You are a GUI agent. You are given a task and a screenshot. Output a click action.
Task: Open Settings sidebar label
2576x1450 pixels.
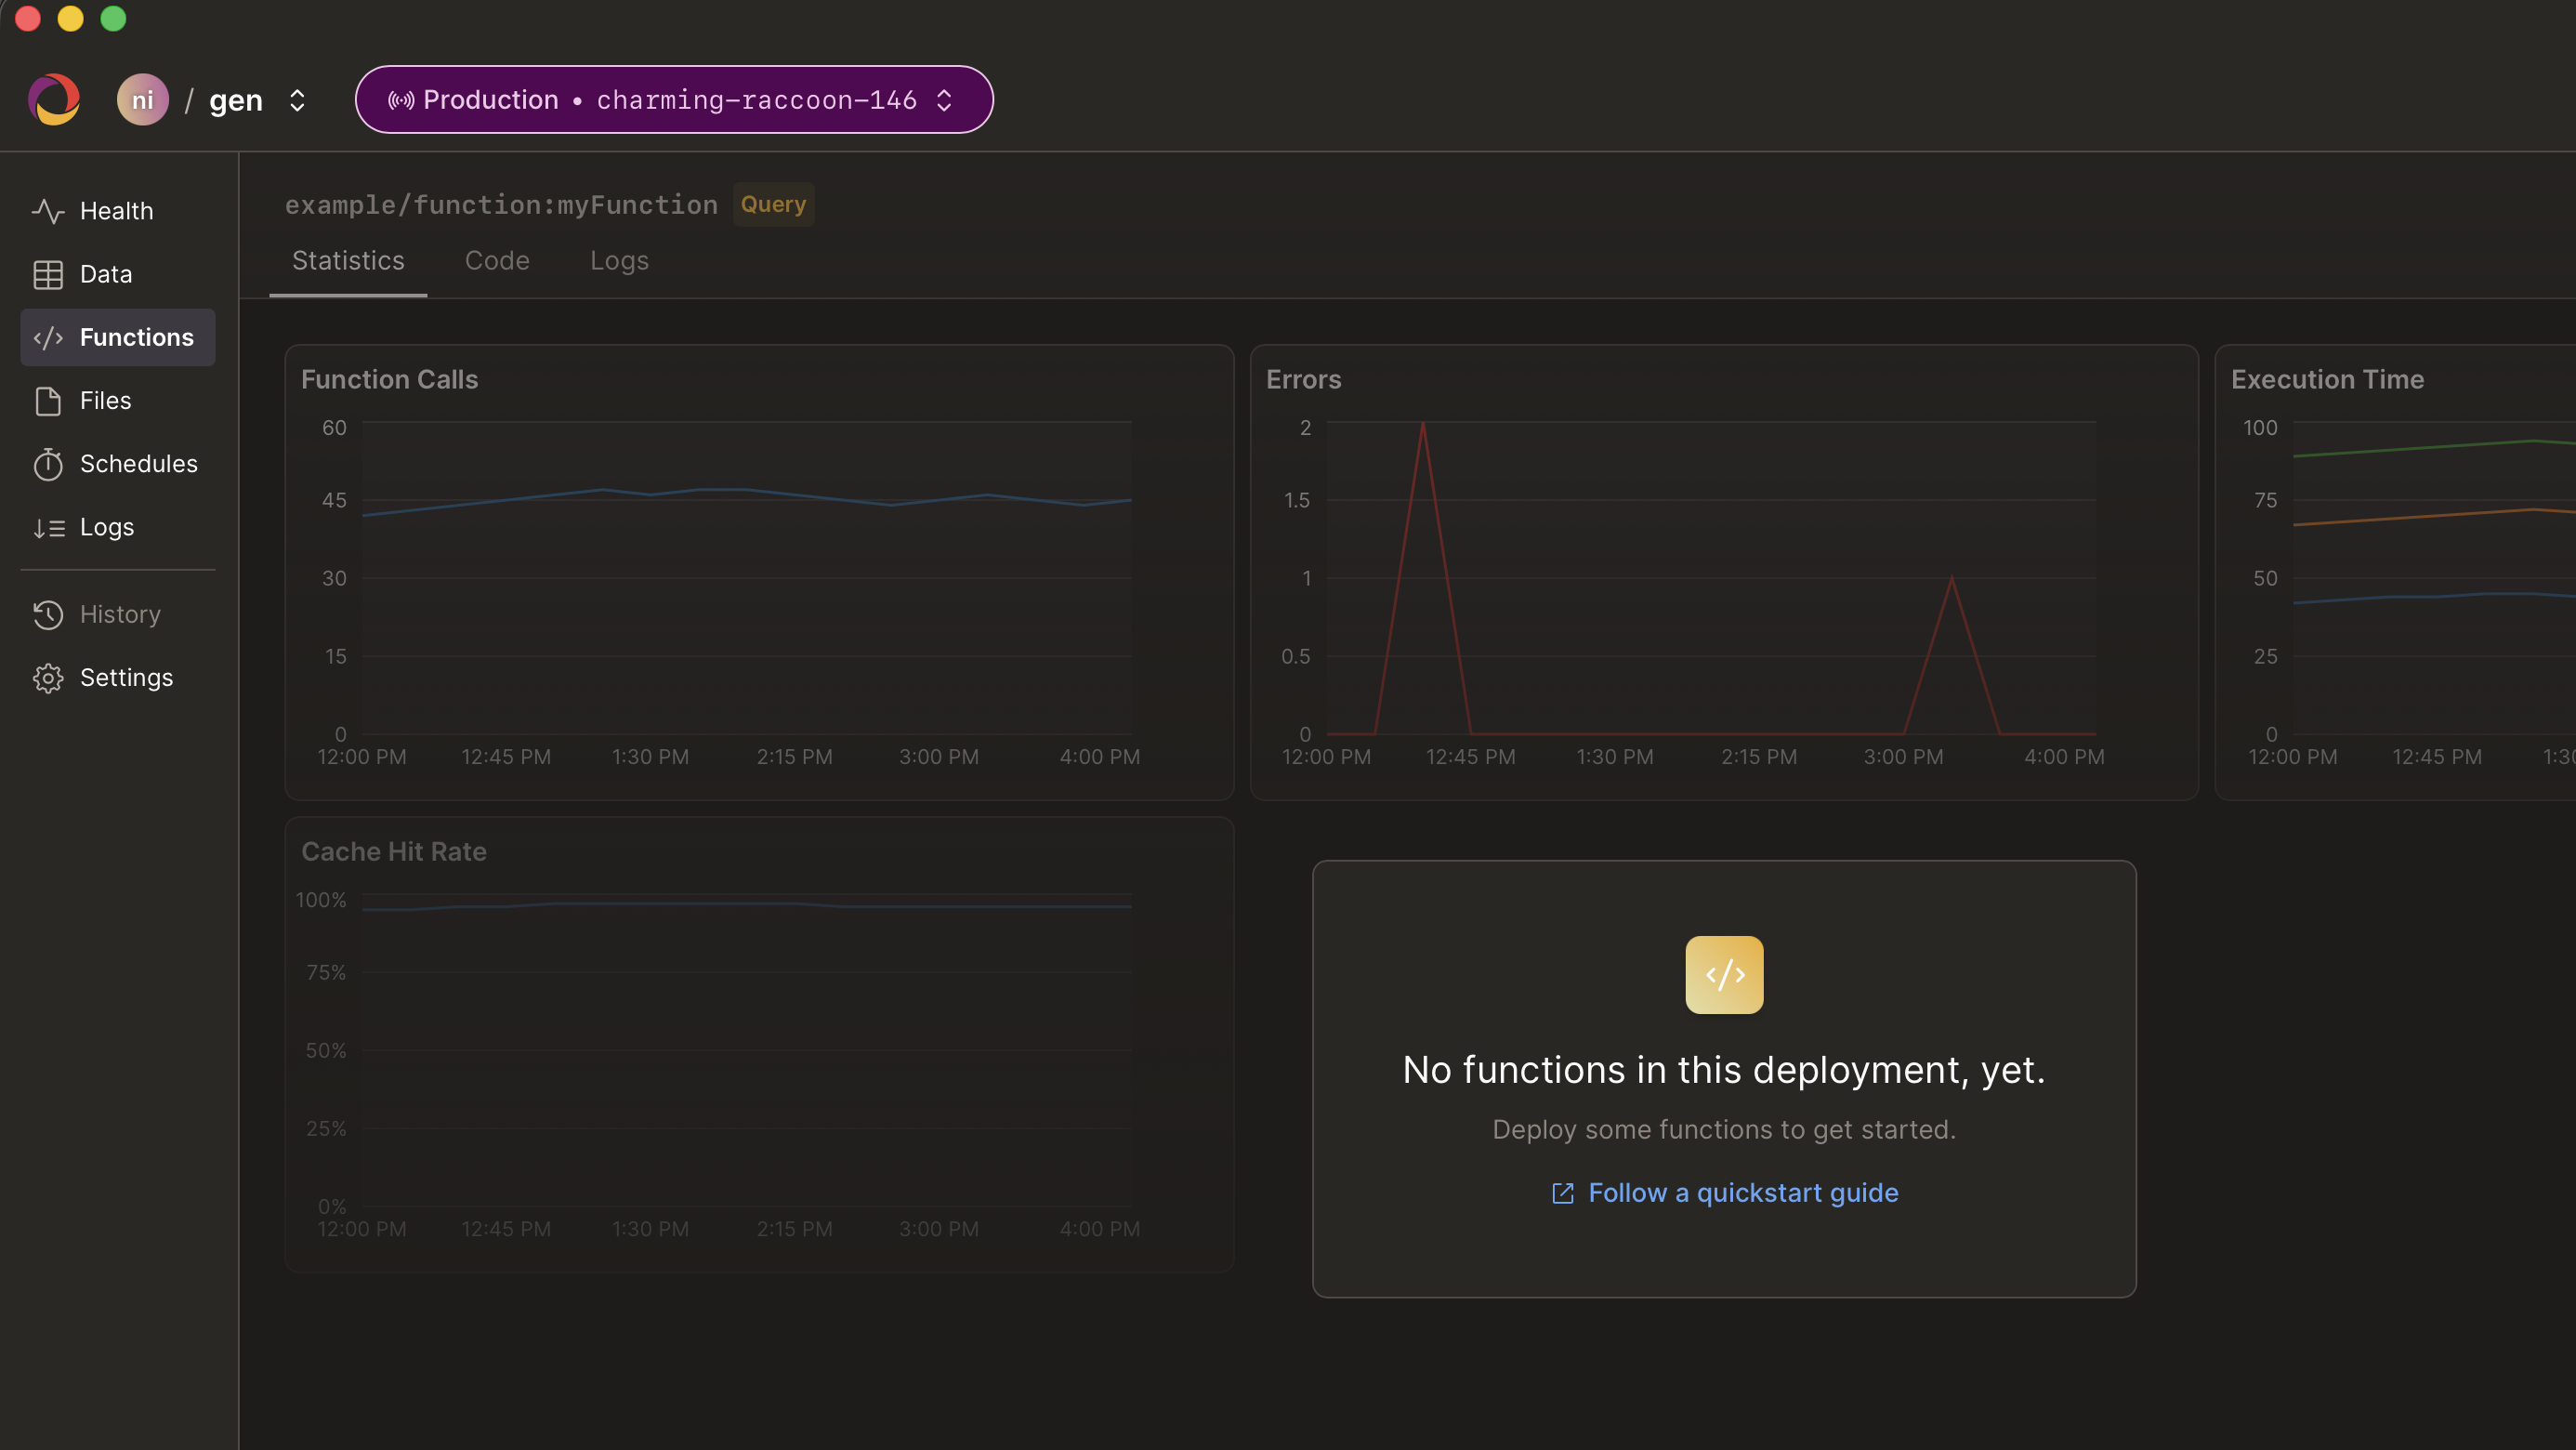pos(127,678)
